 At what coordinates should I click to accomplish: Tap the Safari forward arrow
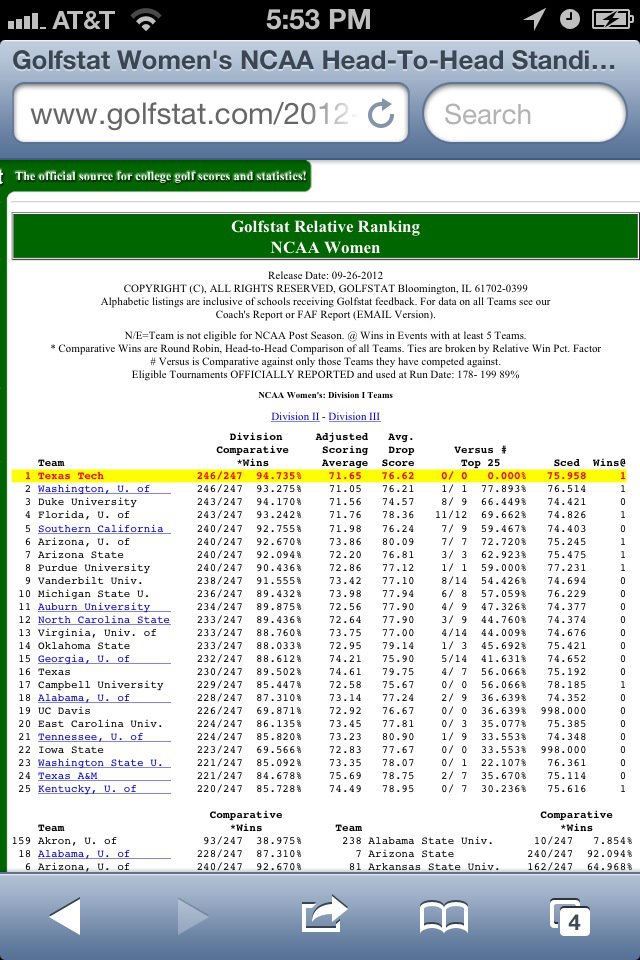pos(193,915)
